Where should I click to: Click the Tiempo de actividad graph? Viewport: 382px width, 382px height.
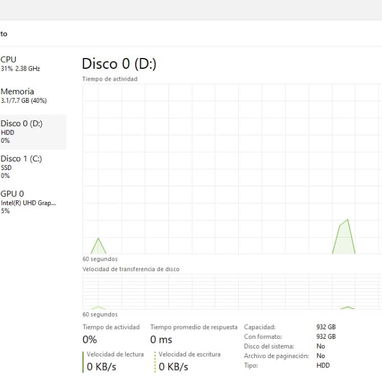click(232, 169)
